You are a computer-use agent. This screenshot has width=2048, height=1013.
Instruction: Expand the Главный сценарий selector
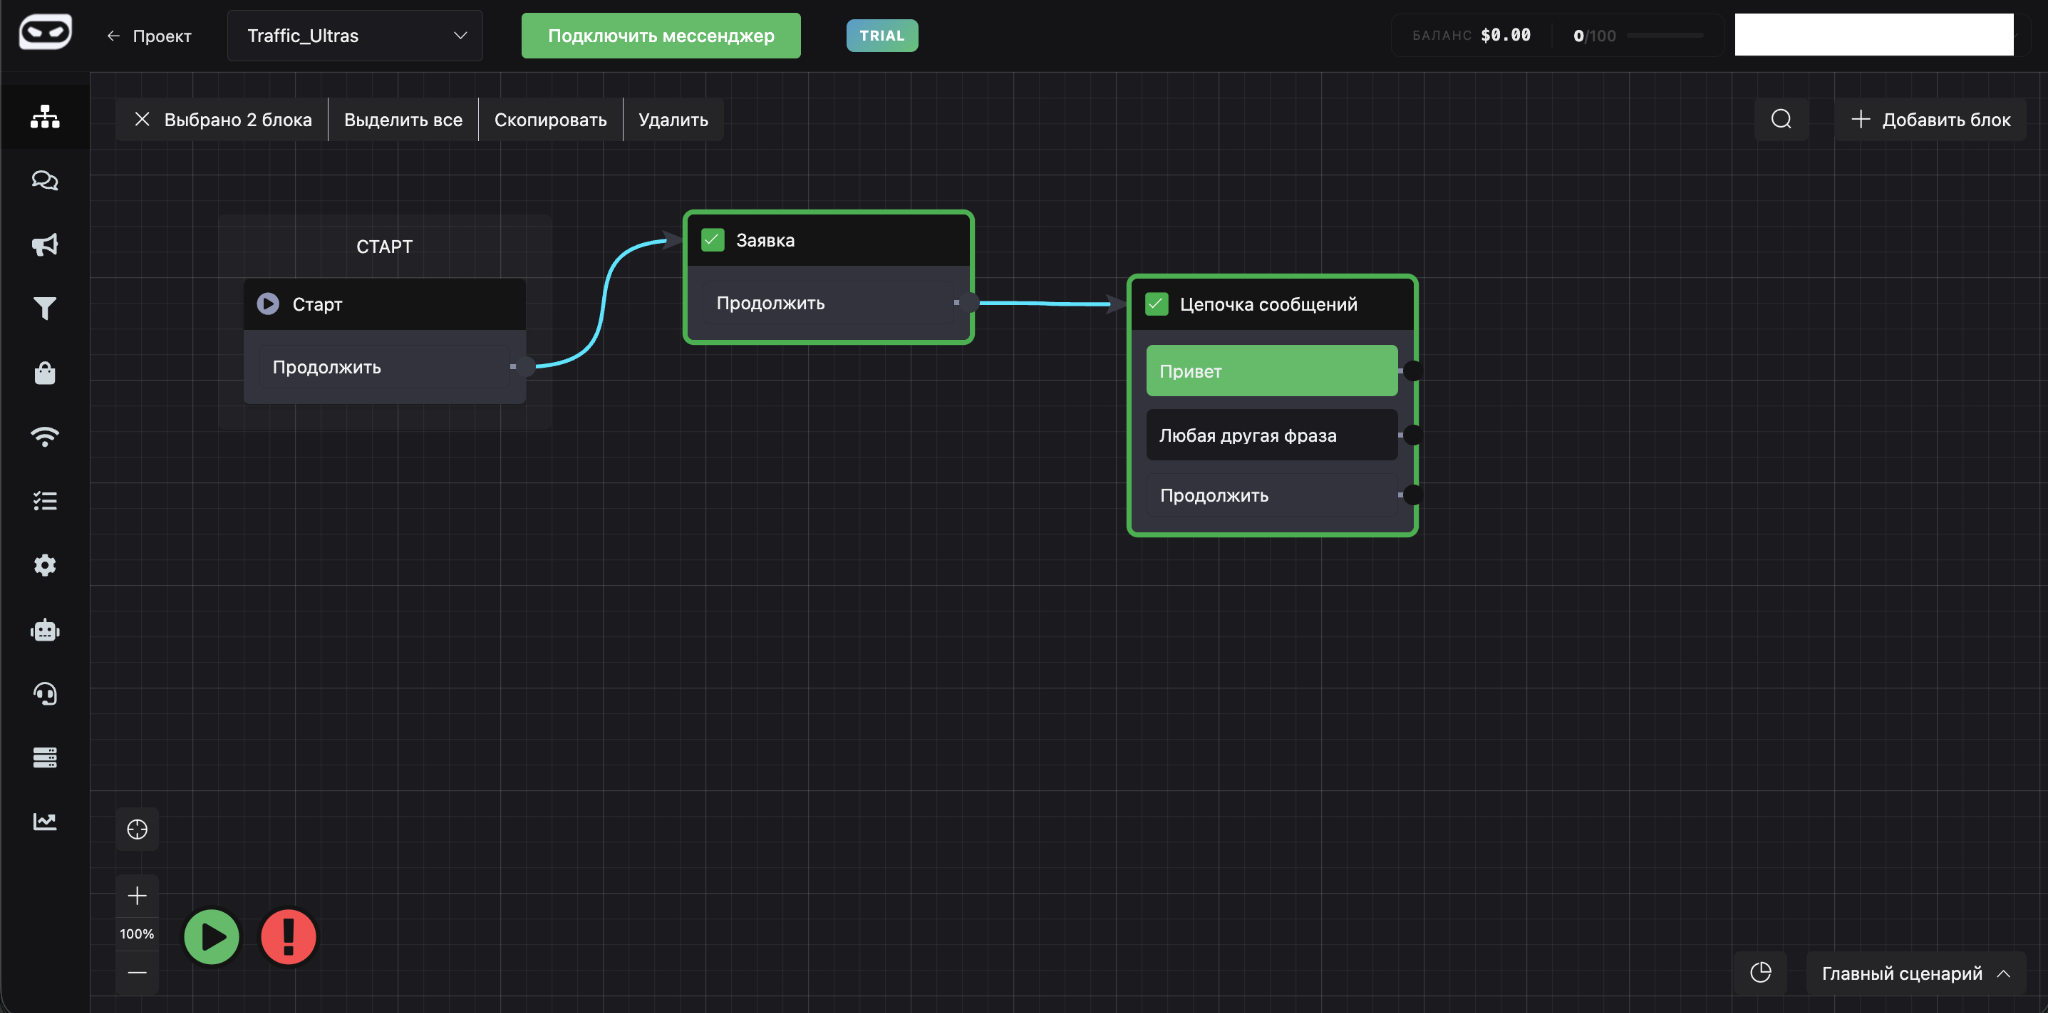[1915, 973]
